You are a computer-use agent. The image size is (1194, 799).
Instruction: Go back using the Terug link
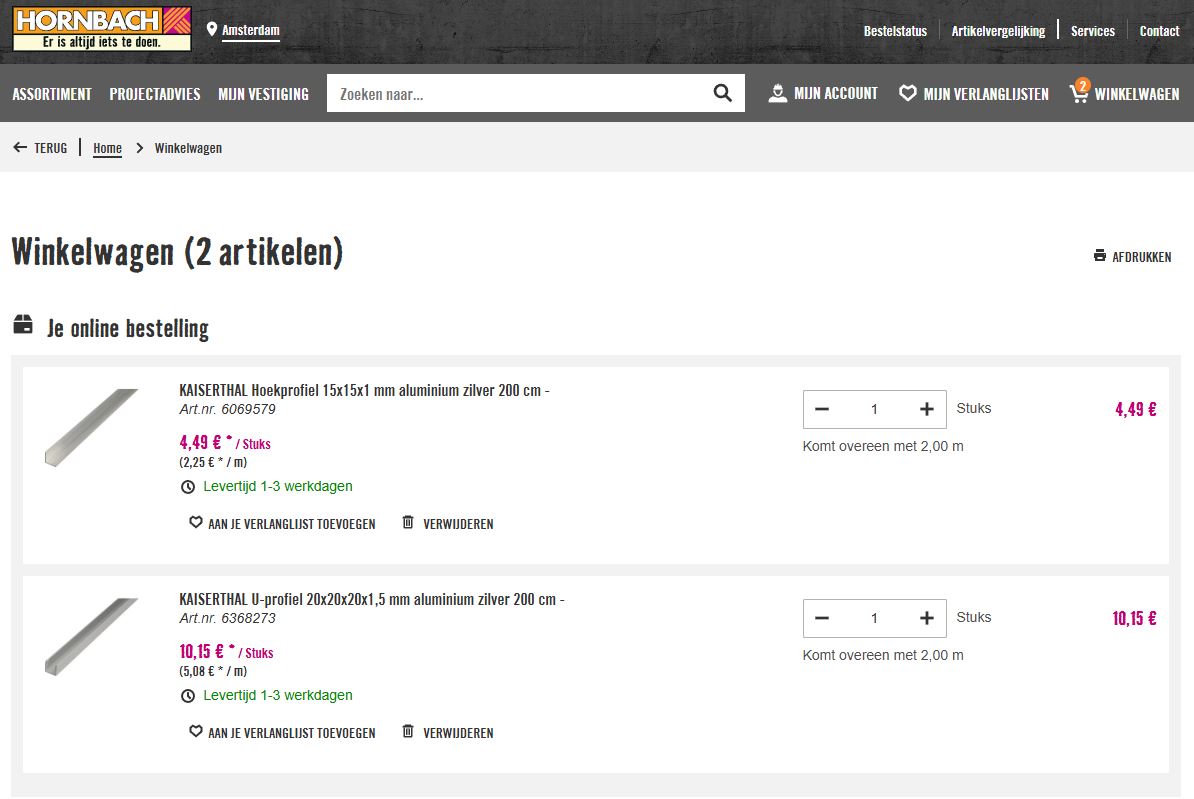pos(41,148)
